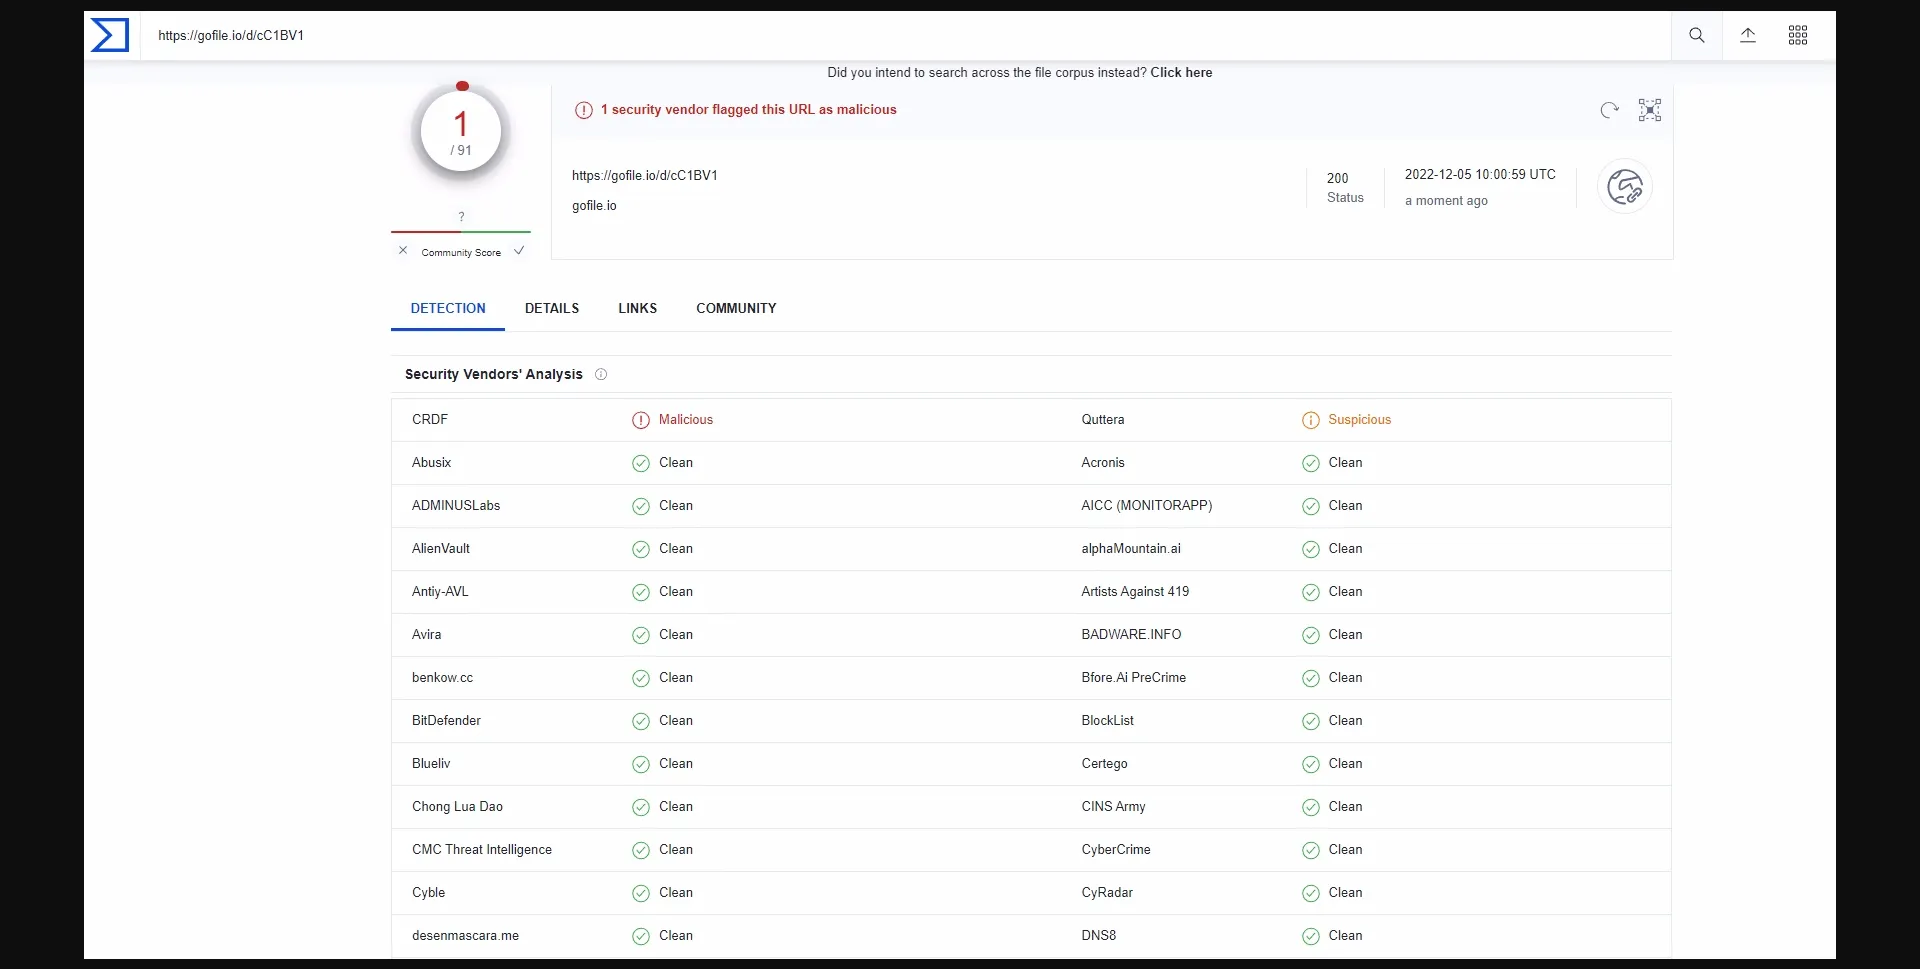The image size is (1920, 969).
Task: Click the info icon beside Security Vendors' Analysis
Action: (601, 375)
